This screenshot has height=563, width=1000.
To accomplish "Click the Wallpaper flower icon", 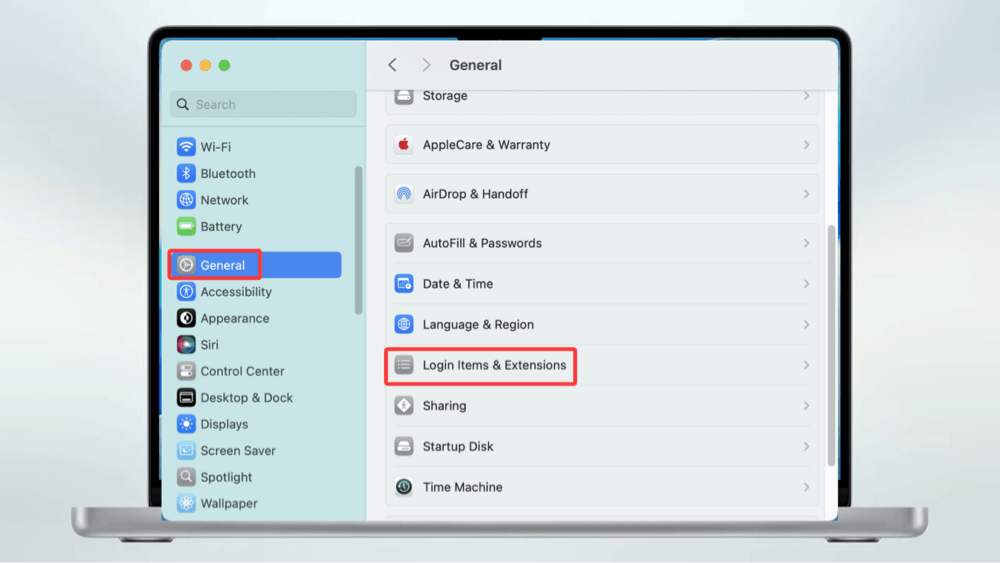I will tap(186, 503).
